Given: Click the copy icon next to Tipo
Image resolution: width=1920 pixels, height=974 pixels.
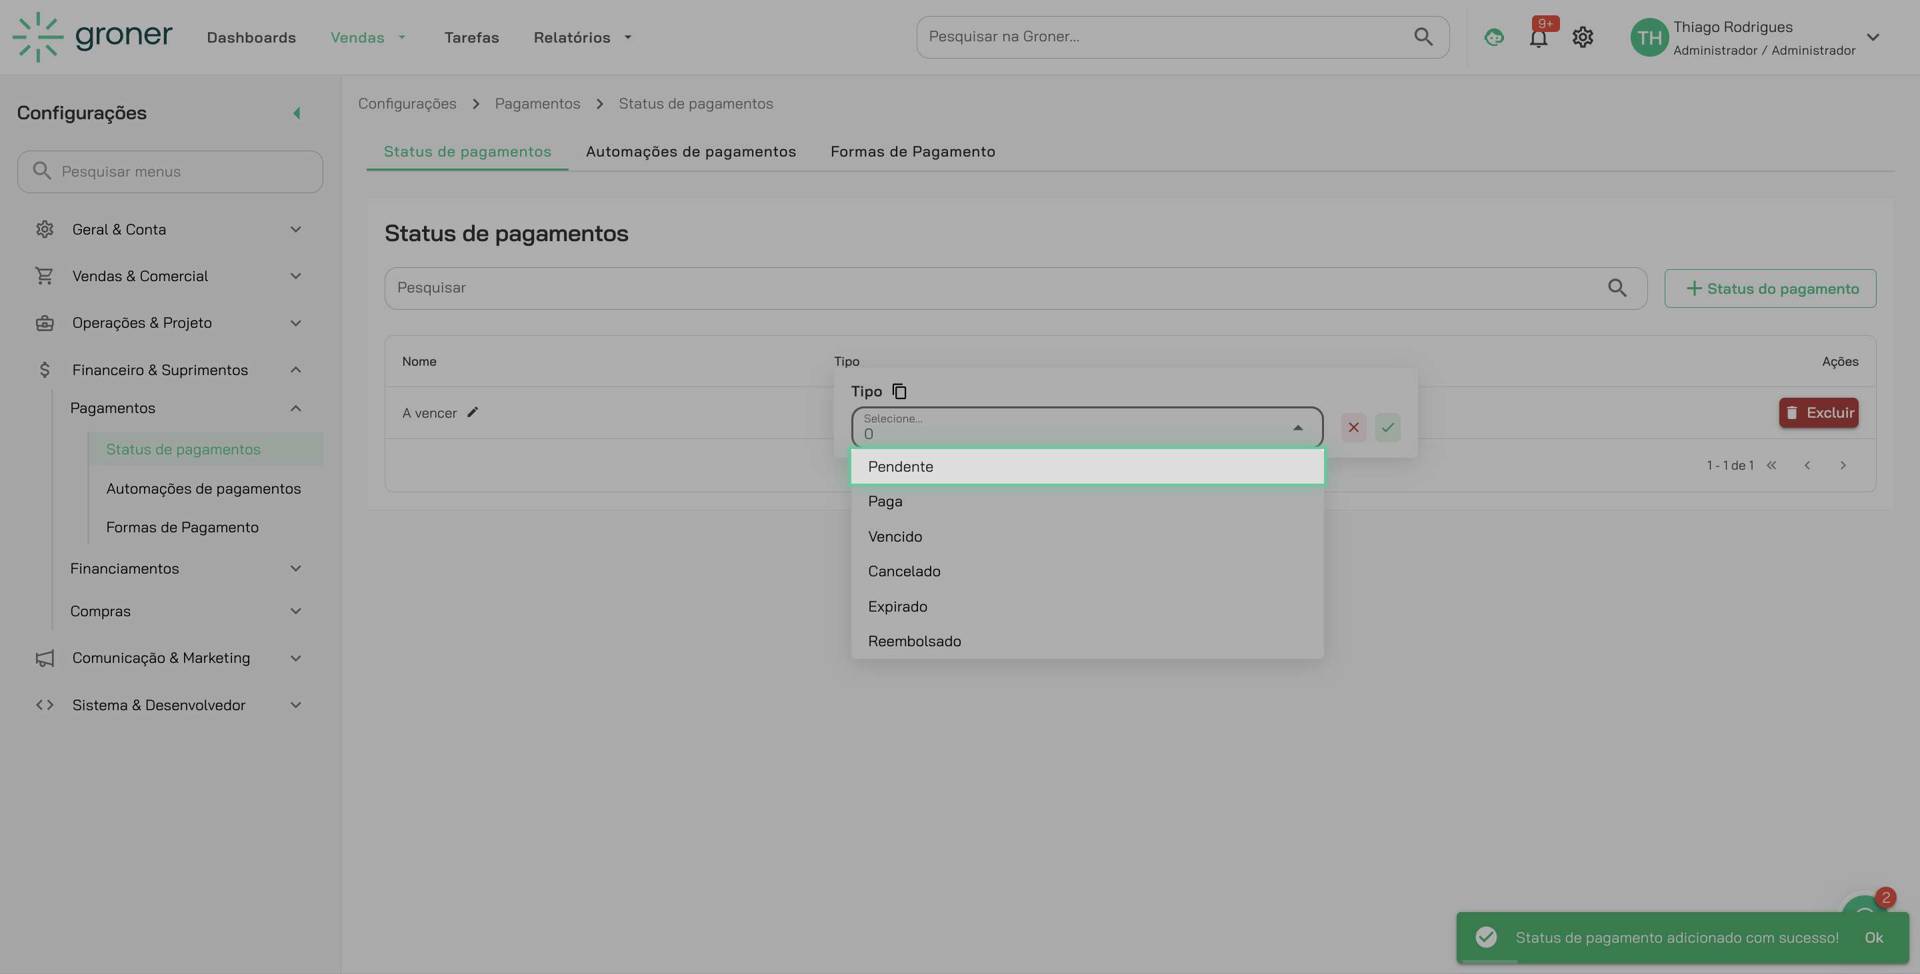Looking at the screenshot, I should tap(899, 392).
